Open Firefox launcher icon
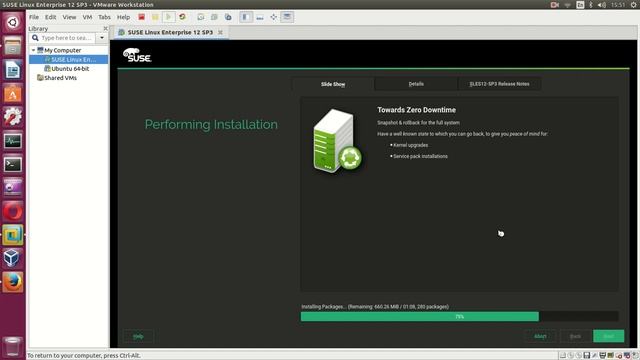The image size is (640, 360). (13, 282)
